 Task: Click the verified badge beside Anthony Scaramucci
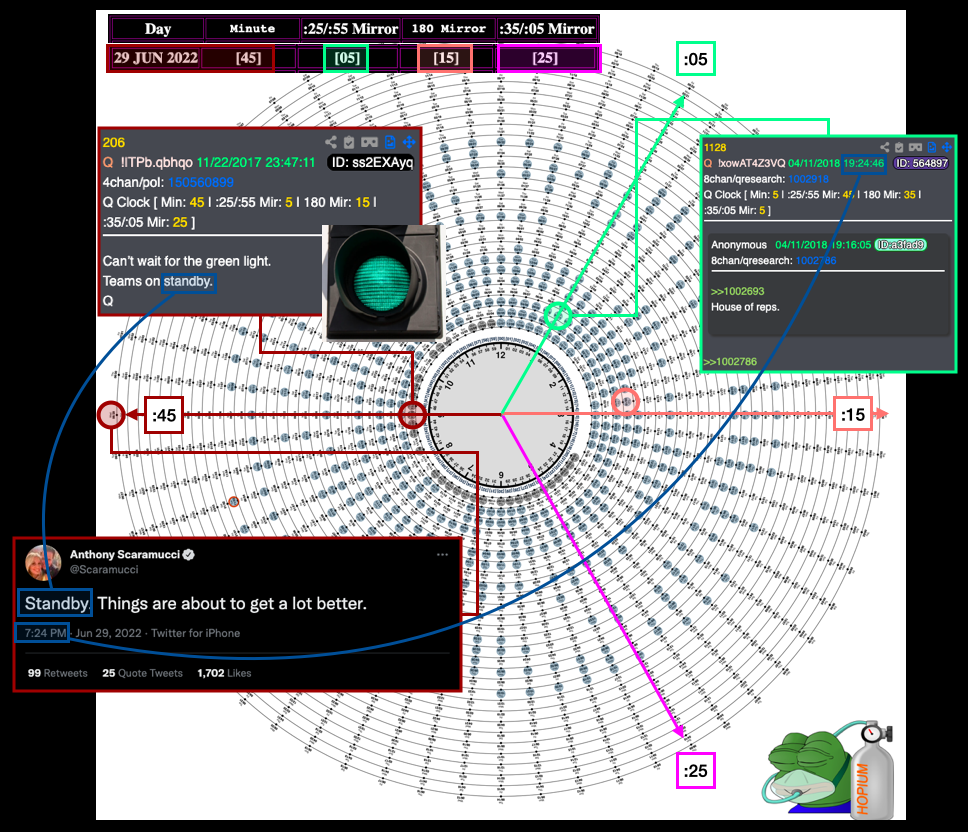click(x=189, y=554)
